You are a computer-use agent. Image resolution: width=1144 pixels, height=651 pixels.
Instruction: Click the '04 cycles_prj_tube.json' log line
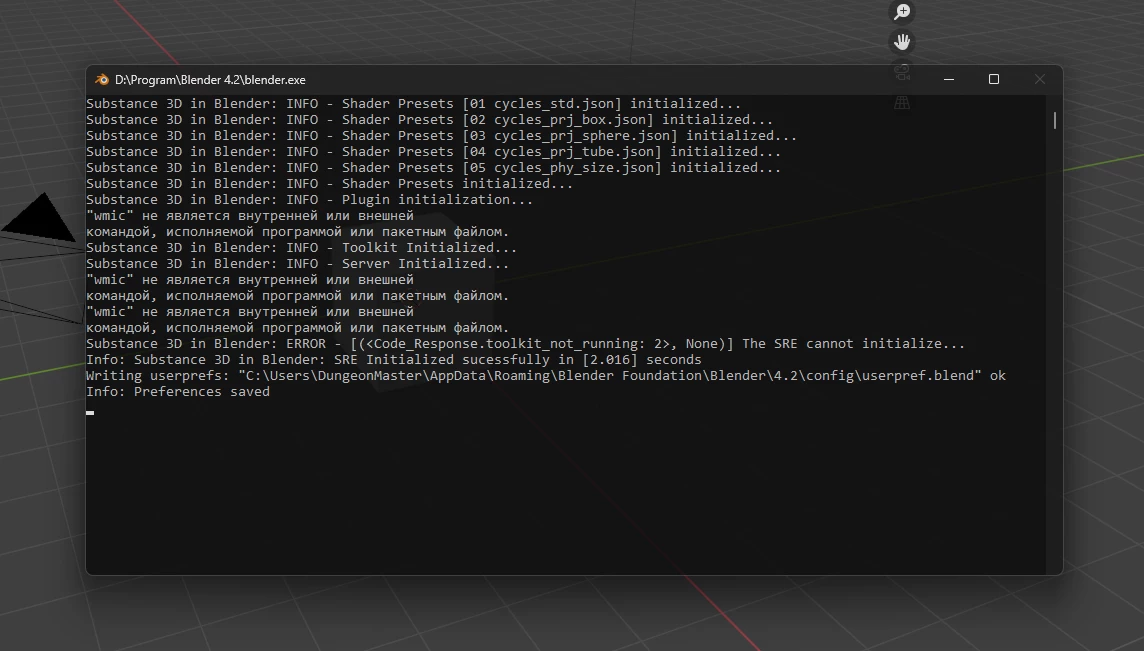433,152
